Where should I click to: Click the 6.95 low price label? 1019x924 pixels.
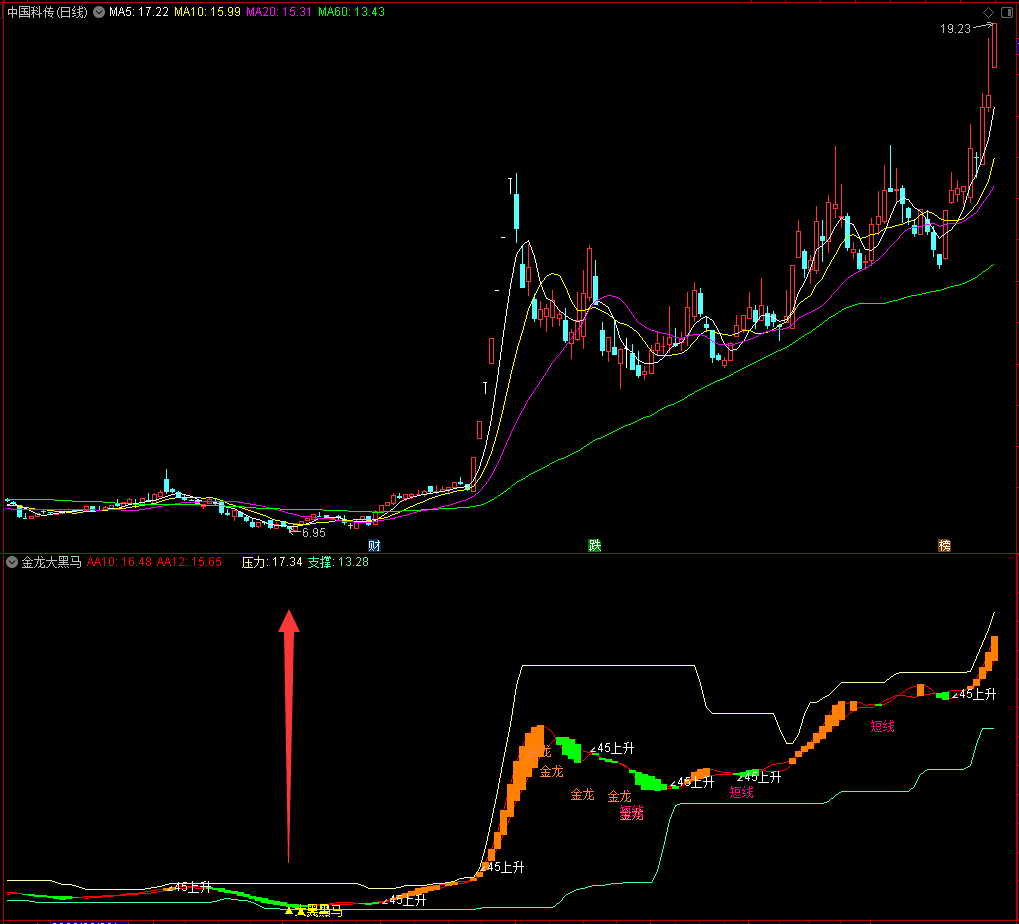tap(314, 533)
